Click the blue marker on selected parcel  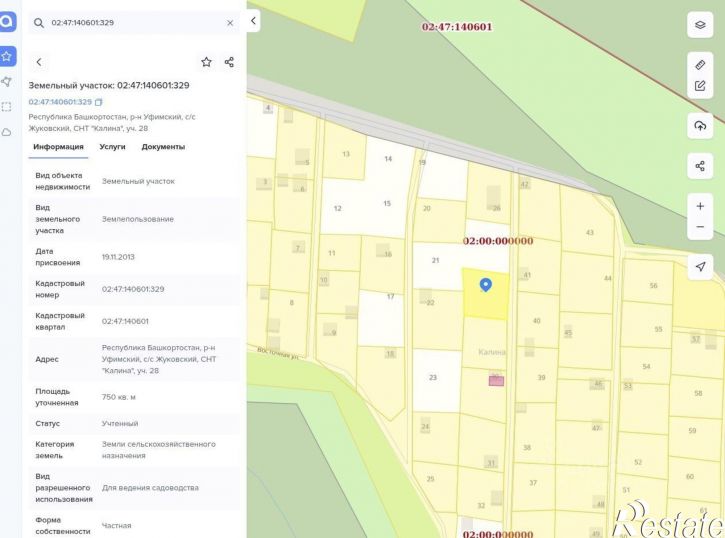point(485,285)
